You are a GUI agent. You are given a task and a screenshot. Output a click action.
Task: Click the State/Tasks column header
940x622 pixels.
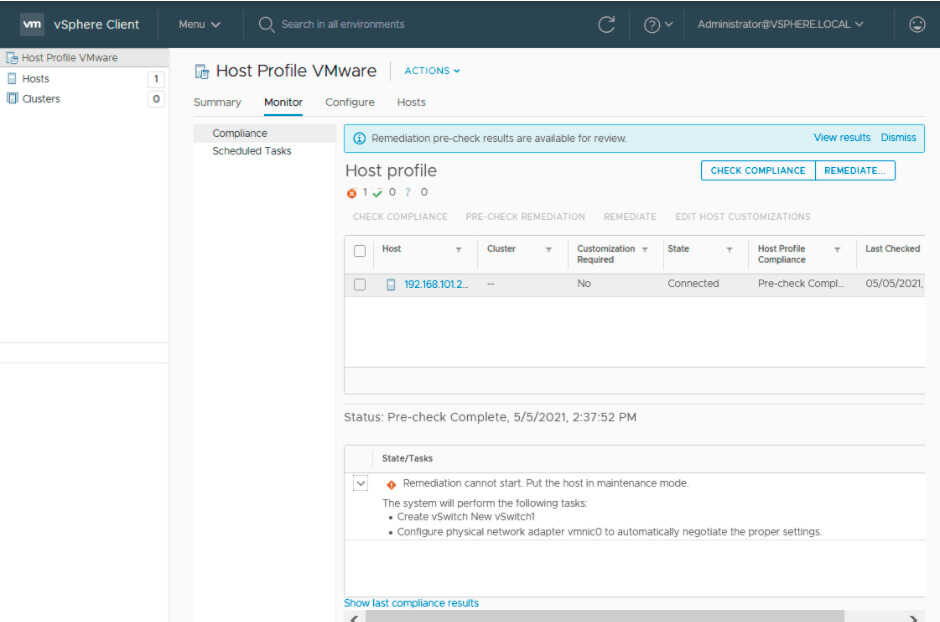[x=407, y=458]
